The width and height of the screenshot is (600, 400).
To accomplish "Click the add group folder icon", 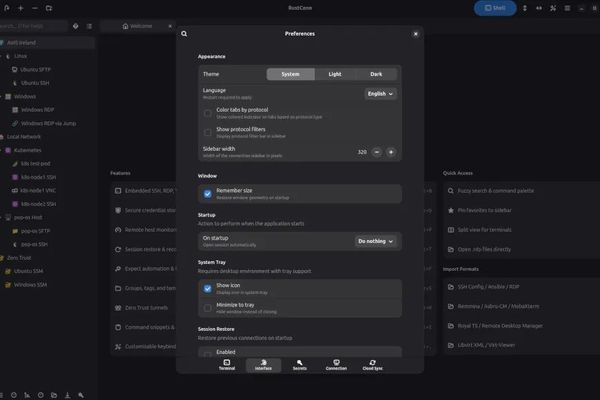I will point(49,8).
